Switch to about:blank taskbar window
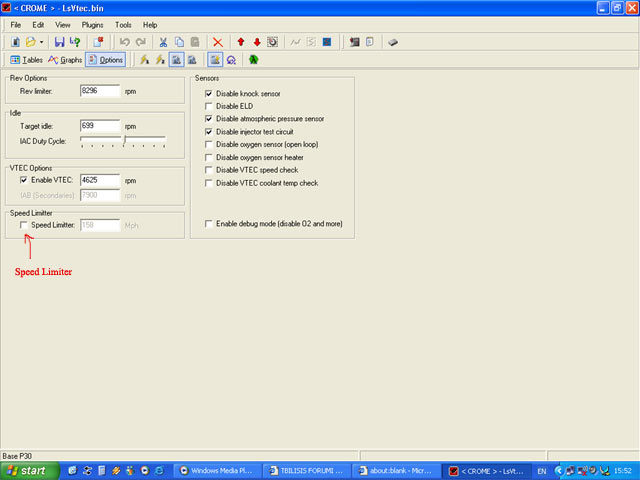Image resolution: width=640 pixels, height=480 pixels. [396, 471]
